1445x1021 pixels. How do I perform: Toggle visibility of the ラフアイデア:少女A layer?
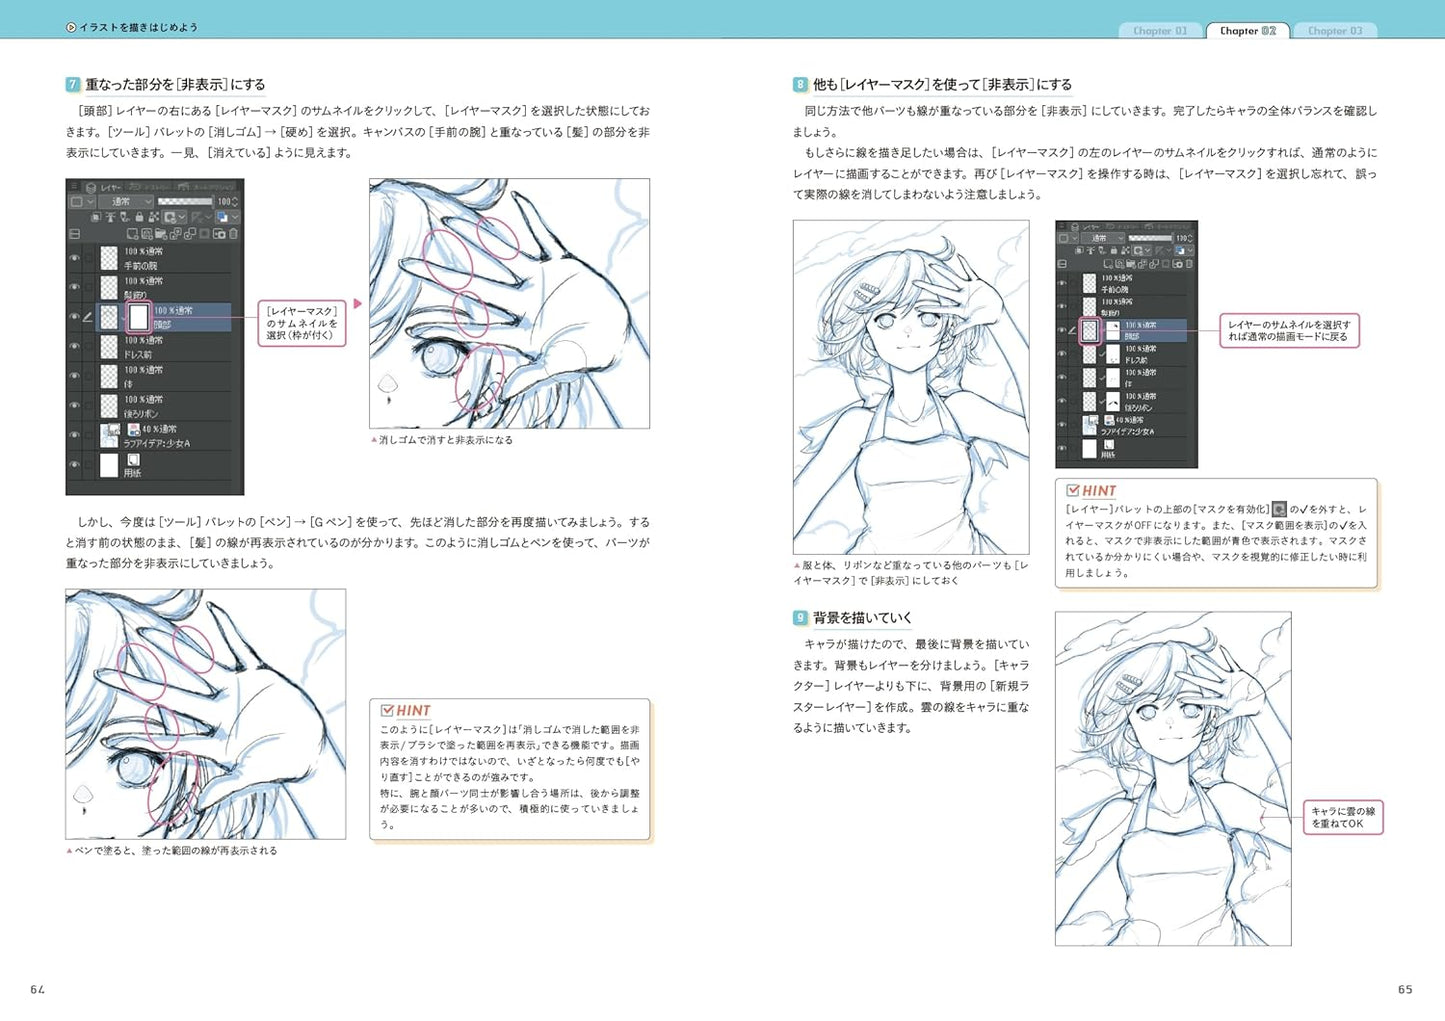(73, 432)
